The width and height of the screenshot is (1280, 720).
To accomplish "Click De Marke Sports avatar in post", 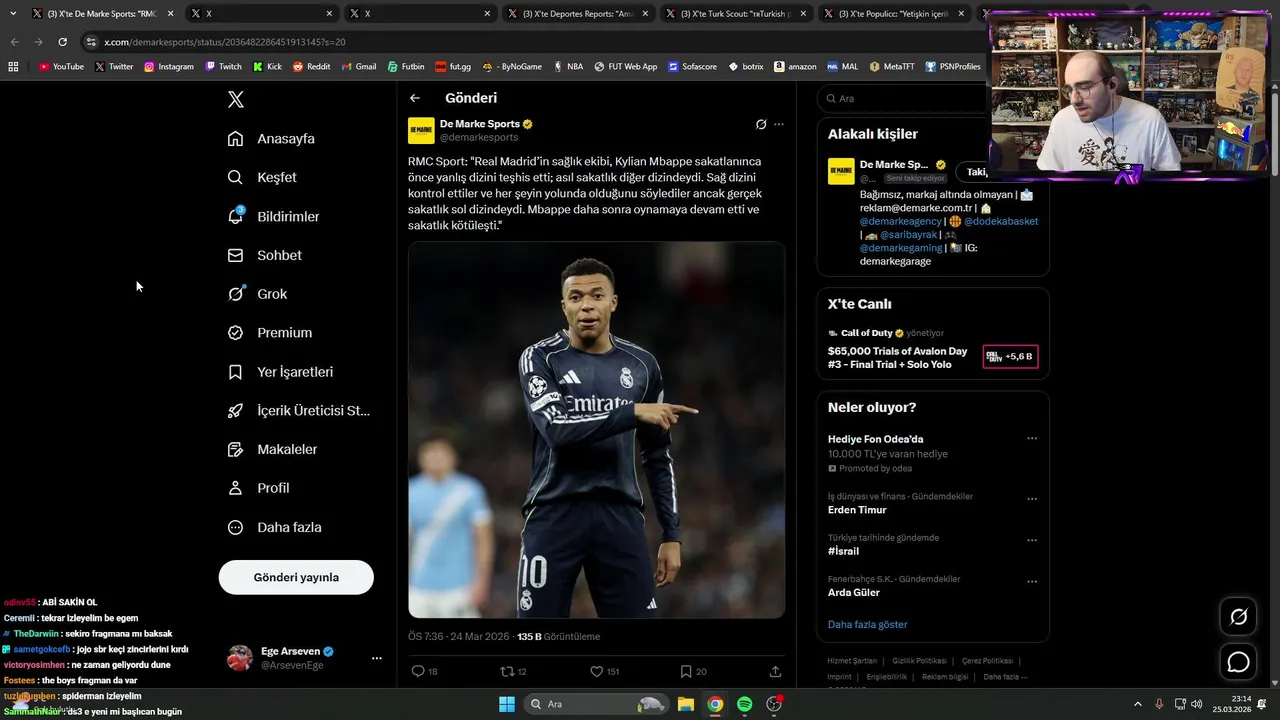I will tap(421, 131).
